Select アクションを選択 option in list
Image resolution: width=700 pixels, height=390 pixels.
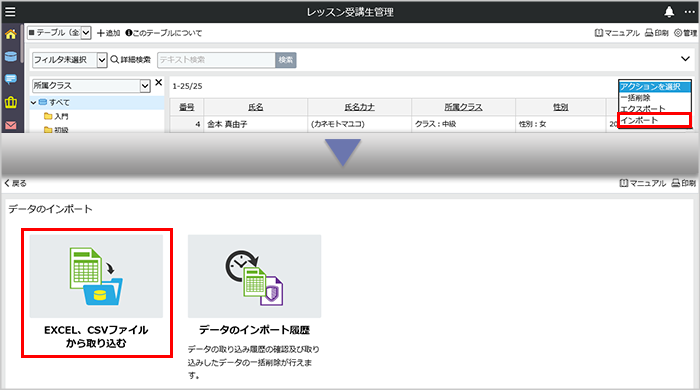[x=654, y=87]
